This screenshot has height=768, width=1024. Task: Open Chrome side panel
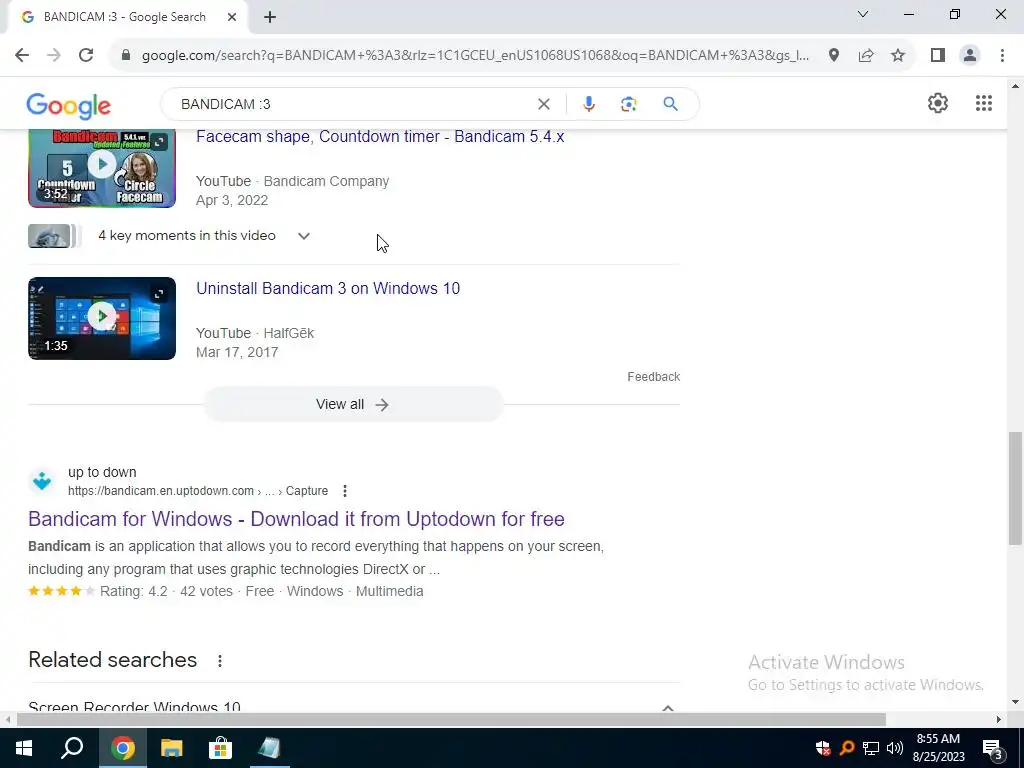coord(938,56)
